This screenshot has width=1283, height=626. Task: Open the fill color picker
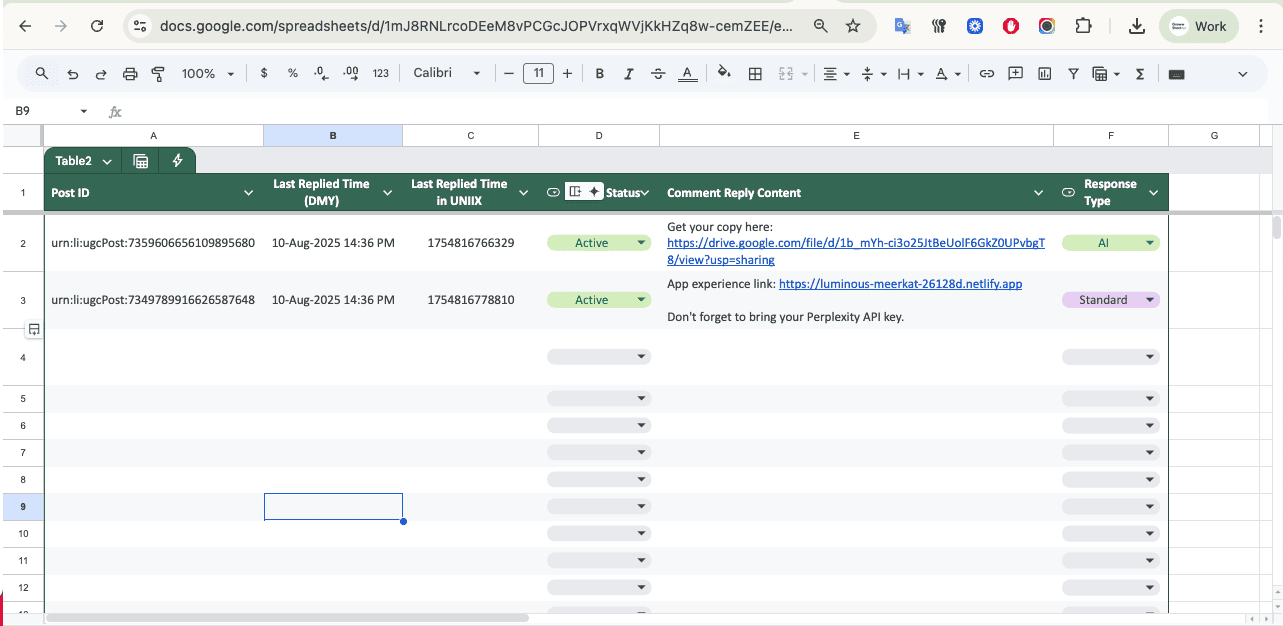725,73
